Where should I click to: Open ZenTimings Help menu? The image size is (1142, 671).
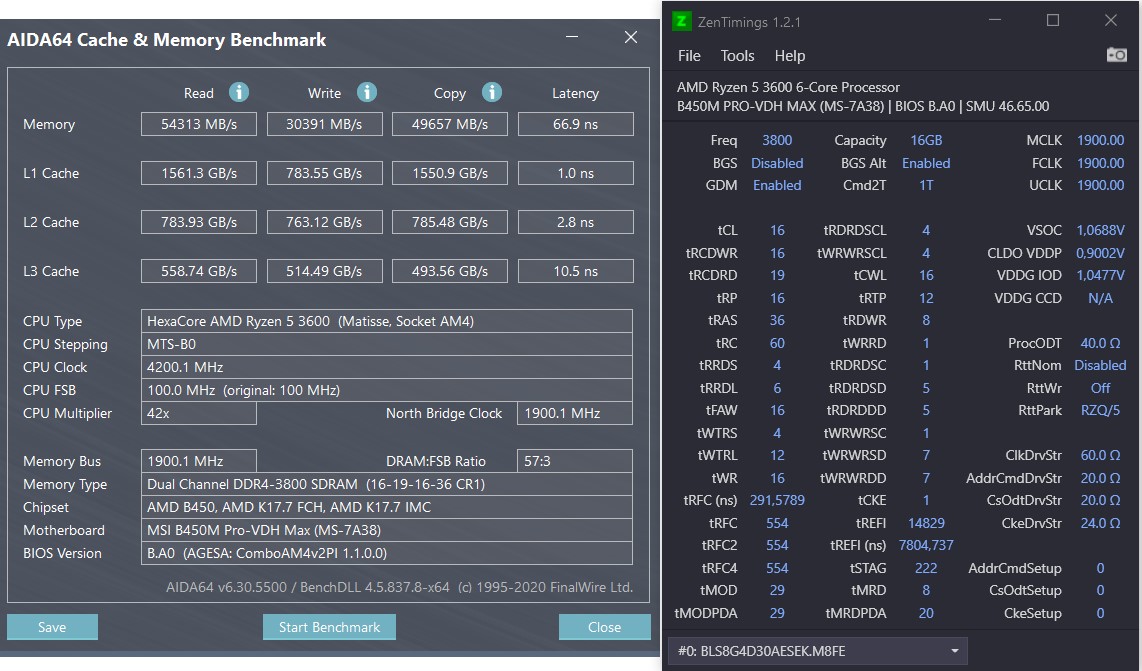[789, 56]
